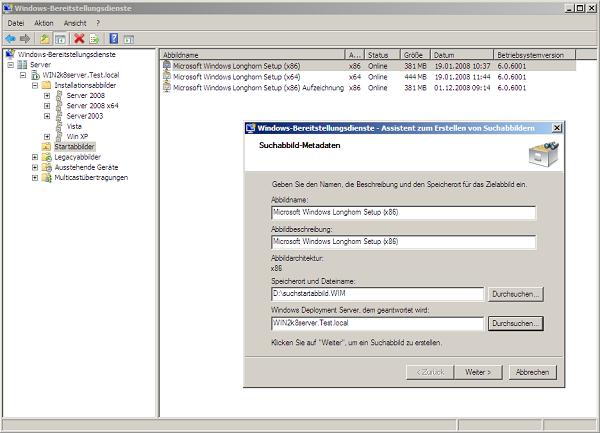Sort by Abbildname column header
The width and height of the screenshot is (600, 433).
pos(253,55)
